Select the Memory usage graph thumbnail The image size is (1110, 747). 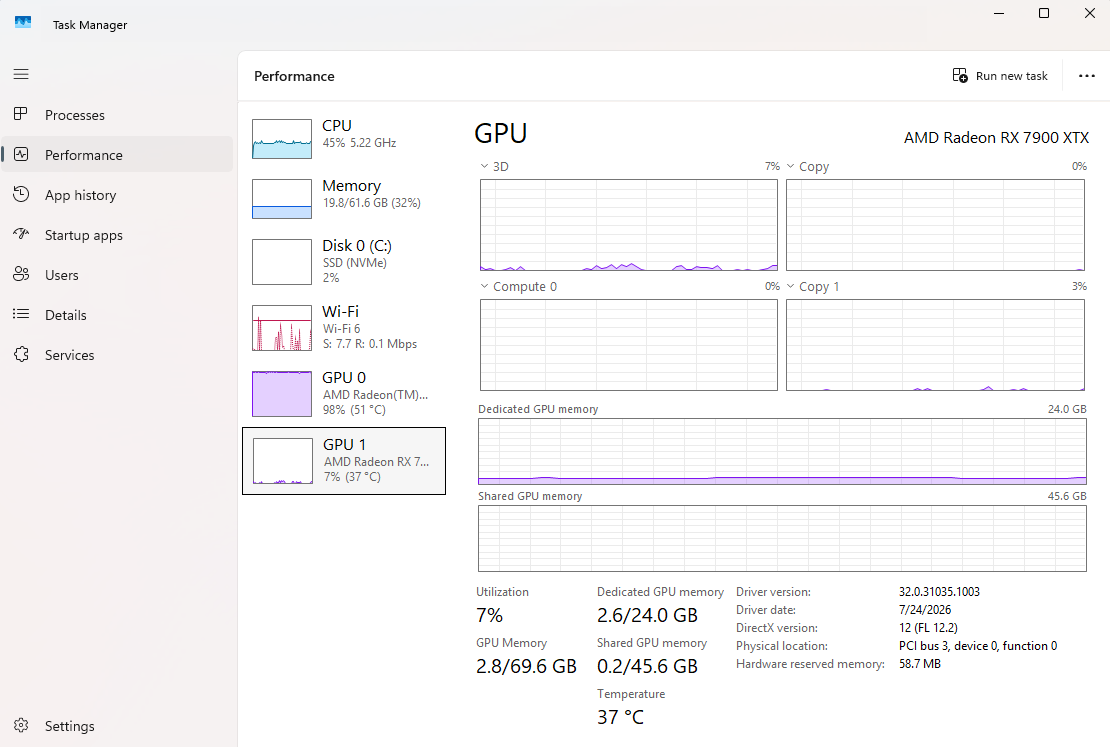pyautogui.click(x=282, y=199)
